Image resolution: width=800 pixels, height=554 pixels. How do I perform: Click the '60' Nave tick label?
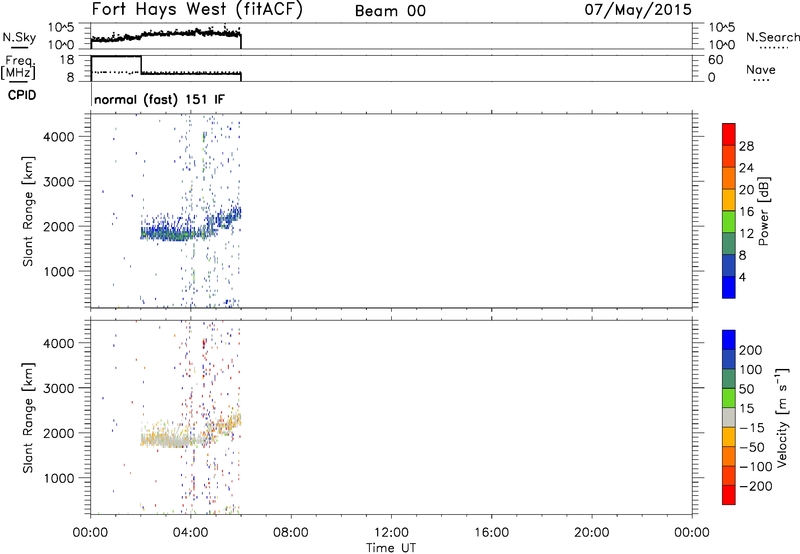coord(715,60)
